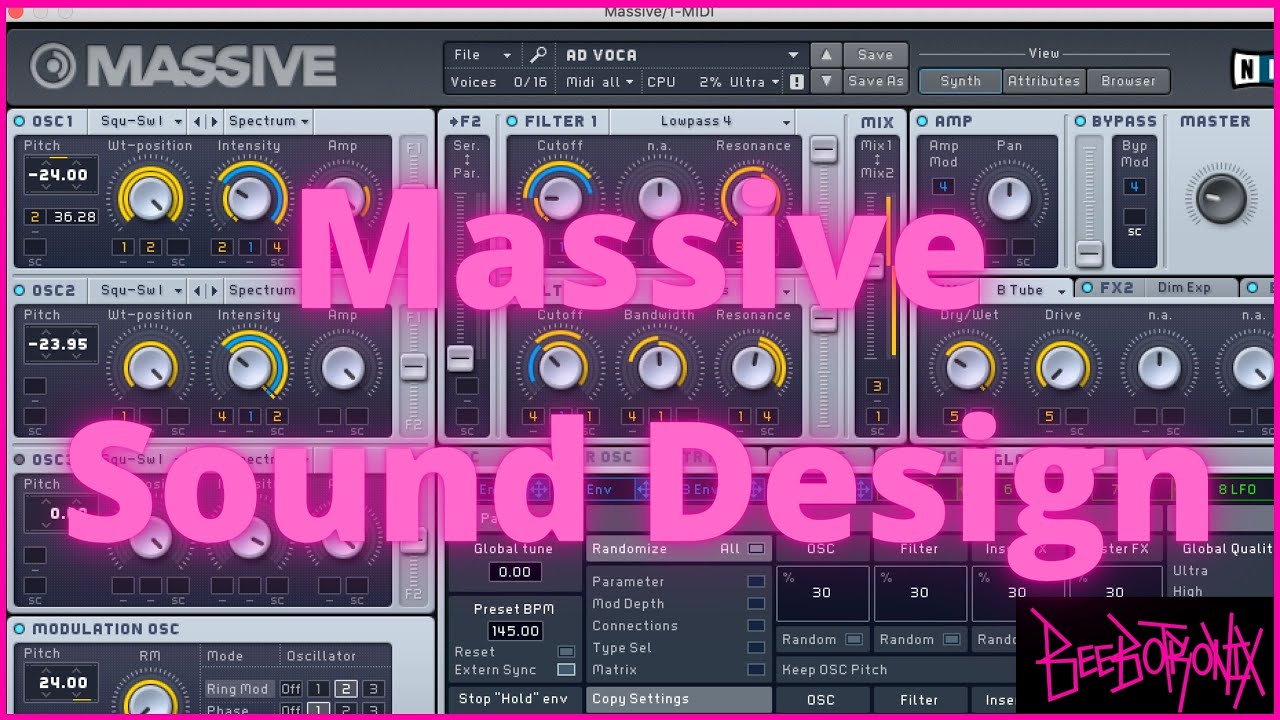The width and height of the screenshot is (1280, 720).
Task: Toggle the Filter 1 power LED
Action: pyautogui.click(x=513, y=122)
